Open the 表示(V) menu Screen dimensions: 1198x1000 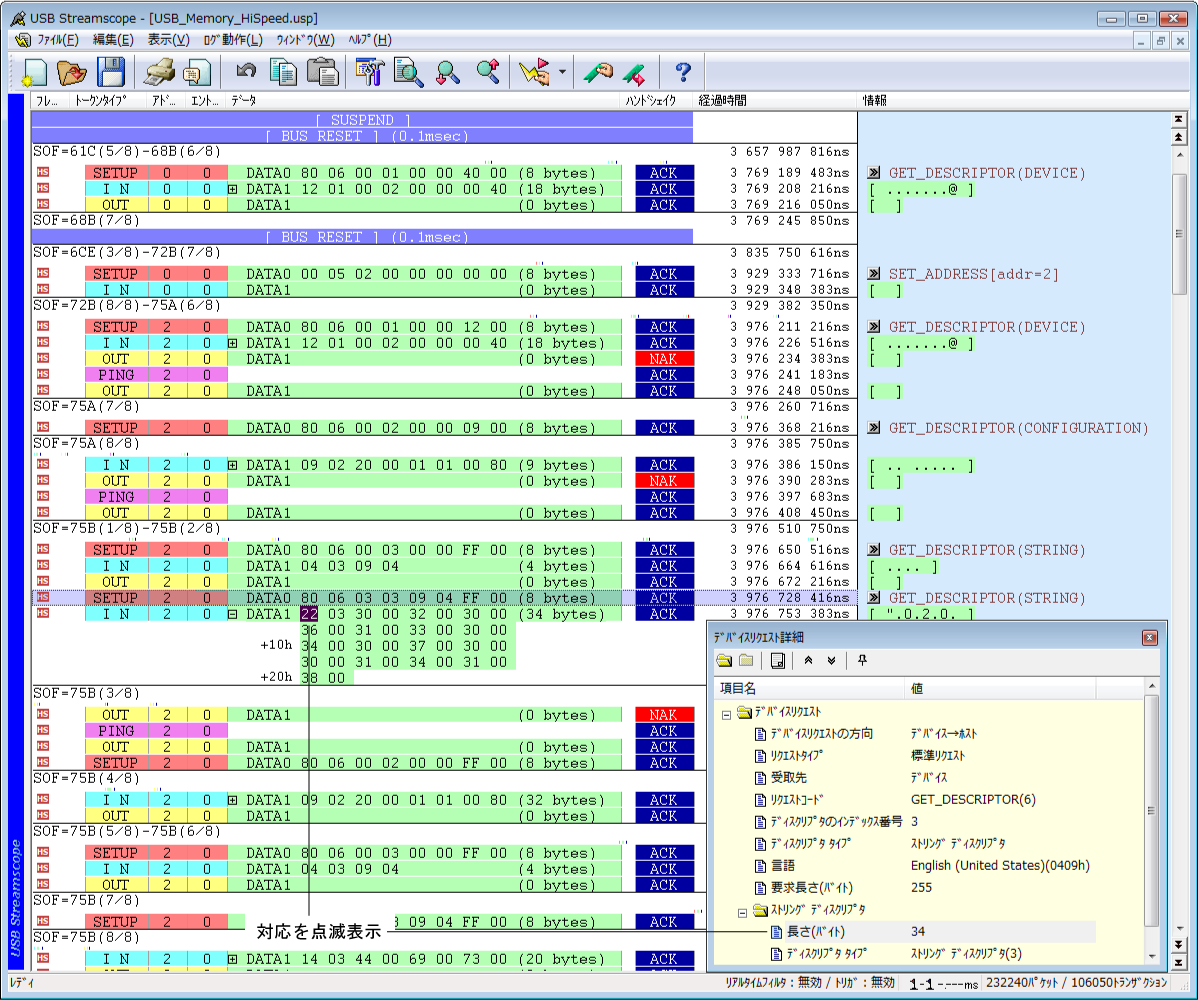(x=168, y=40)
